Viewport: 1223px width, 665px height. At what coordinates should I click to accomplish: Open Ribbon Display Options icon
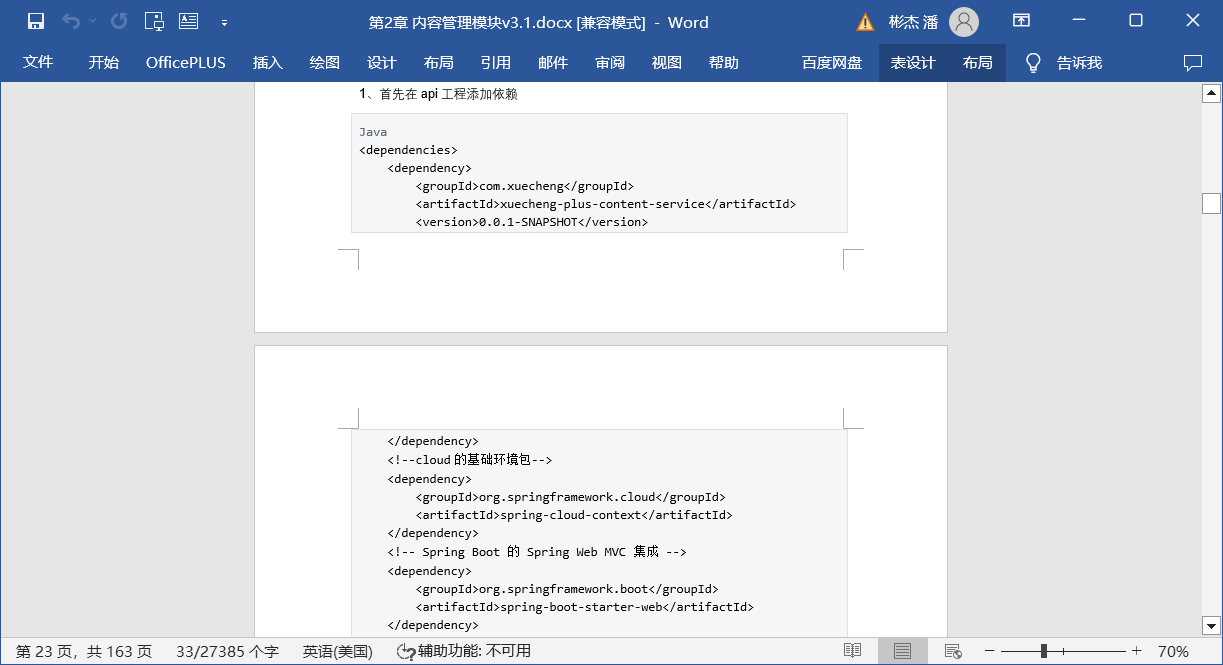tap(1021, 21)
